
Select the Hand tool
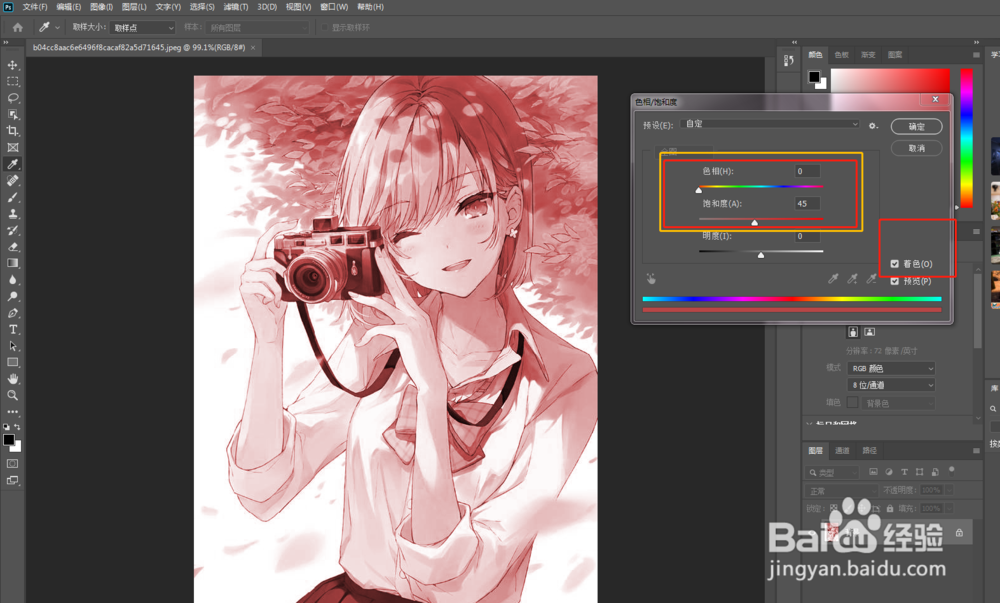(x=13, y=379)
